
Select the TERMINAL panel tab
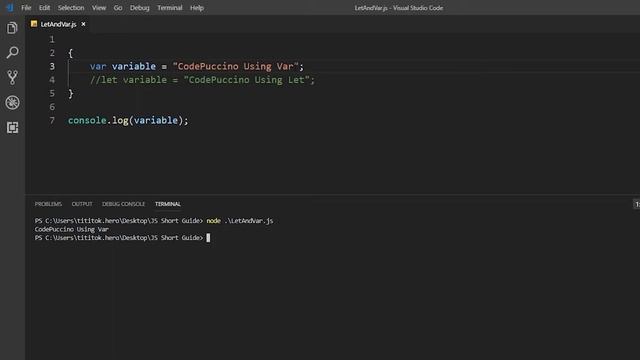coord(168,204)
